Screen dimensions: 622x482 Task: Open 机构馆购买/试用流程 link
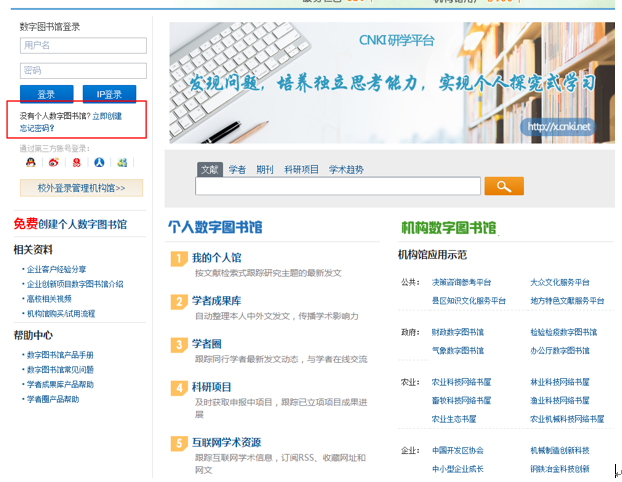(61, 313)
